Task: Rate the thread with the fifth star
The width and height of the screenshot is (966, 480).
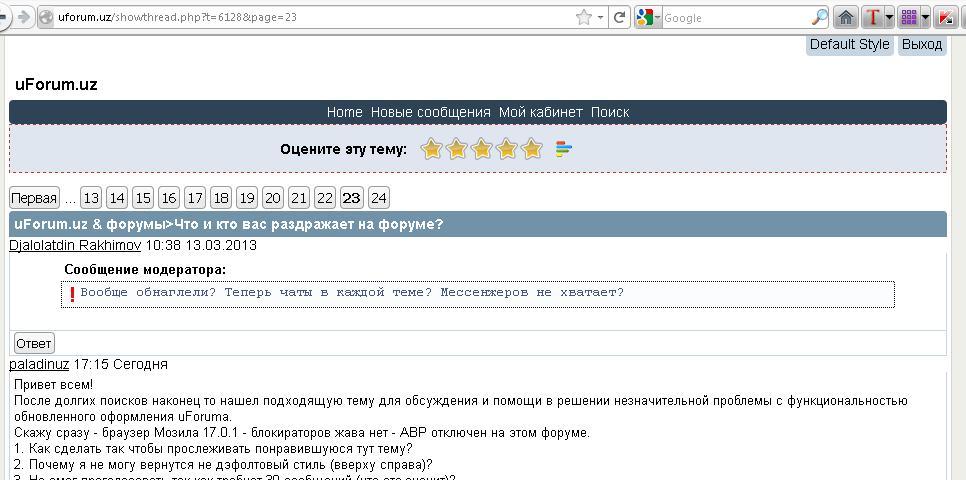Action: point(532,149)
